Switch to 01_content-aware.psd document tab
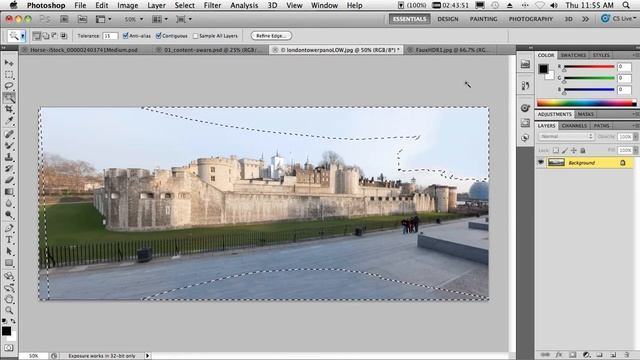640x360 pixels. click(211, 50)
